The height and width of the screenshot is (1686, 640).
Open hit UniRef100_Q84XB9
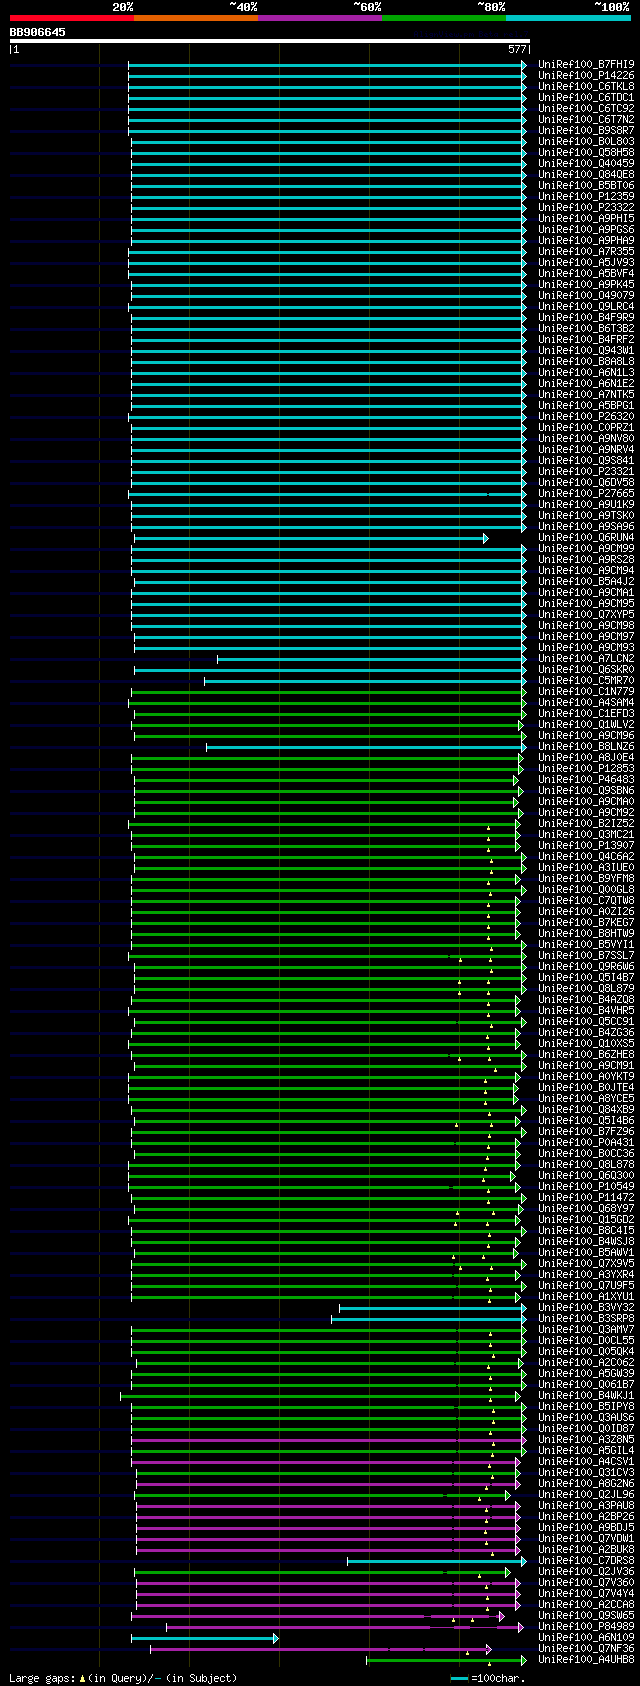tap(586, 1109)
